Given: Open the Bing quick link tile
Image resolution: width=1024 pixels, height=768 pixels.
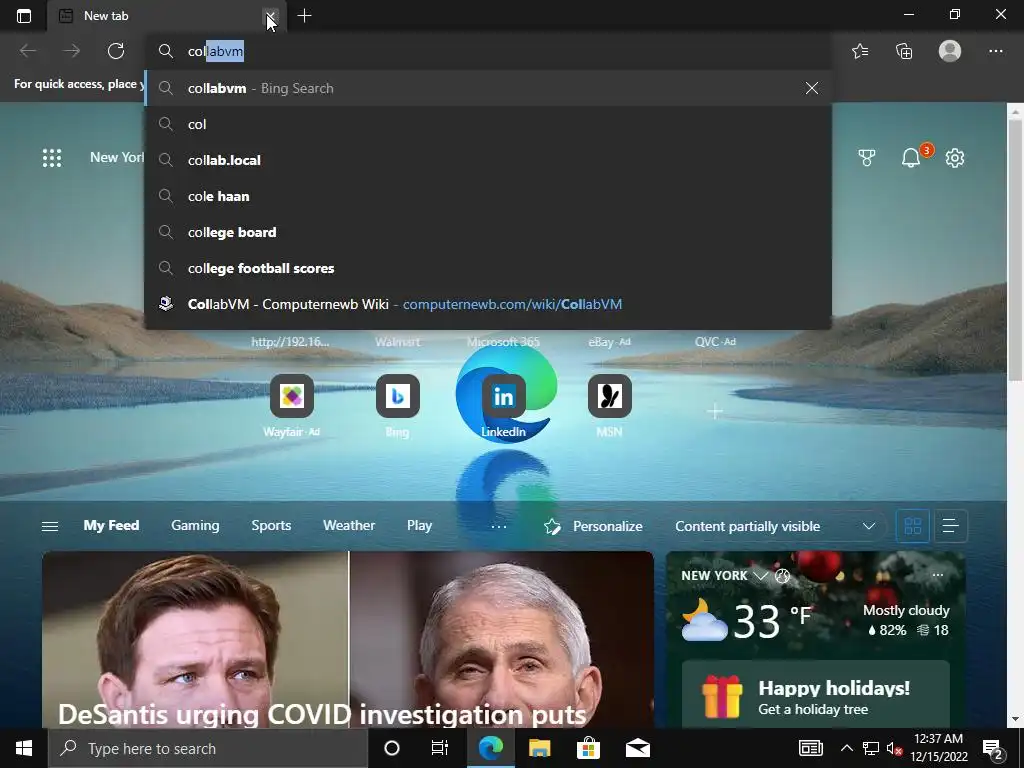Looking at the screenshot, I should (x=398, y=396).
